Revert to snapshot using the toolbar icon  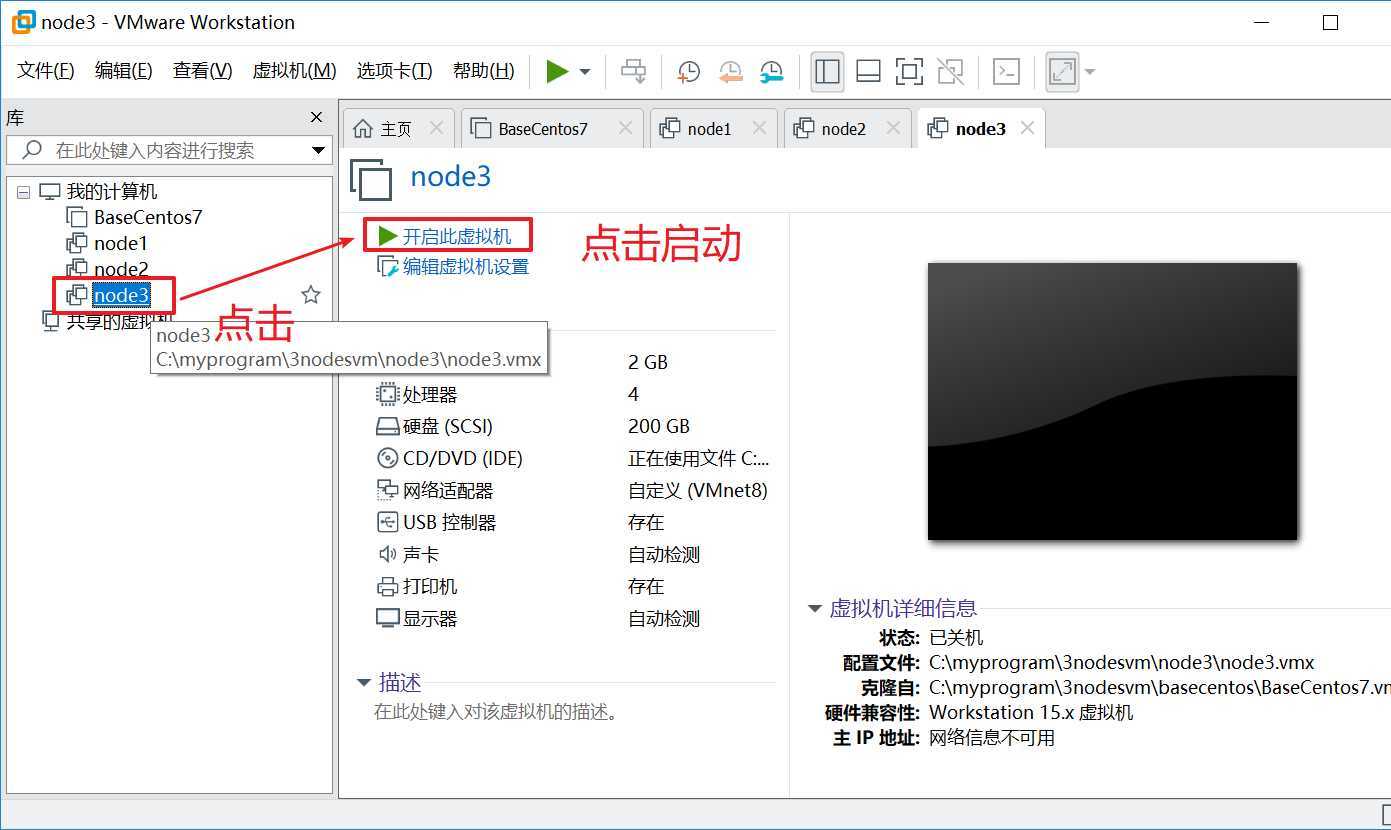point(731,71)
